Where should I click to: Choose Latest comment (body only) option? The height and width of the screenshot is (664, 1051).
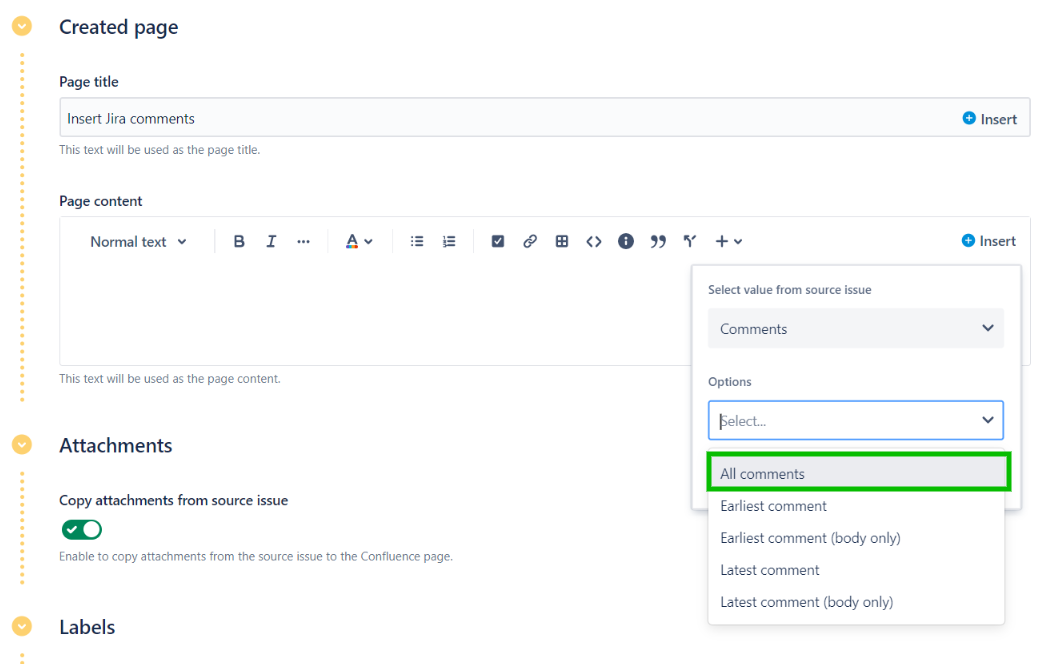(806, 602)
